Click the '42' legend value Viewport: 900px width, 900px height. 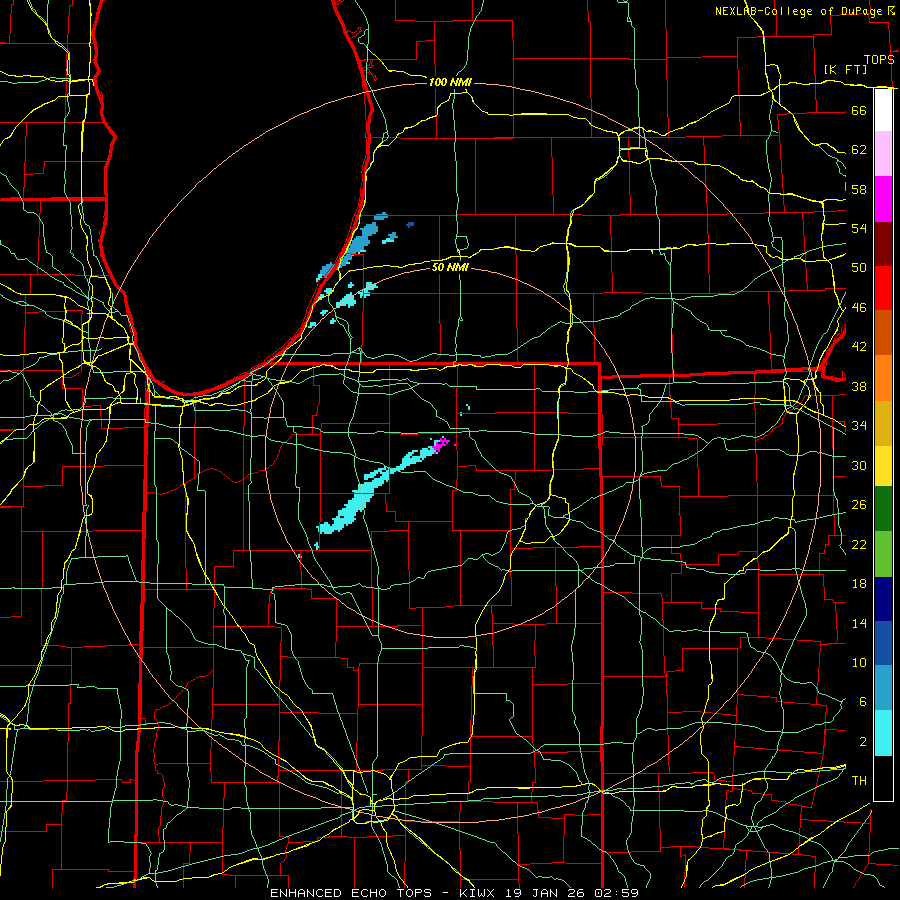point(859,346)
